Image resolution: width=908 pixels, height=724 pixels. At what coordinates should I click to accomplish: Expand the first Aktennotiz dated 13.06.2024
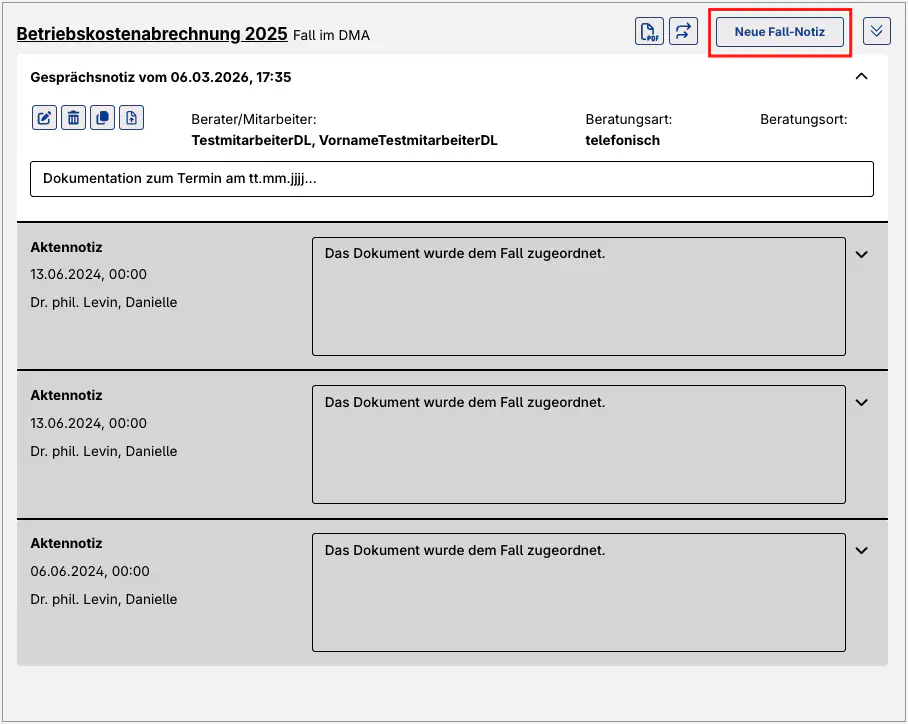point(862,254)
